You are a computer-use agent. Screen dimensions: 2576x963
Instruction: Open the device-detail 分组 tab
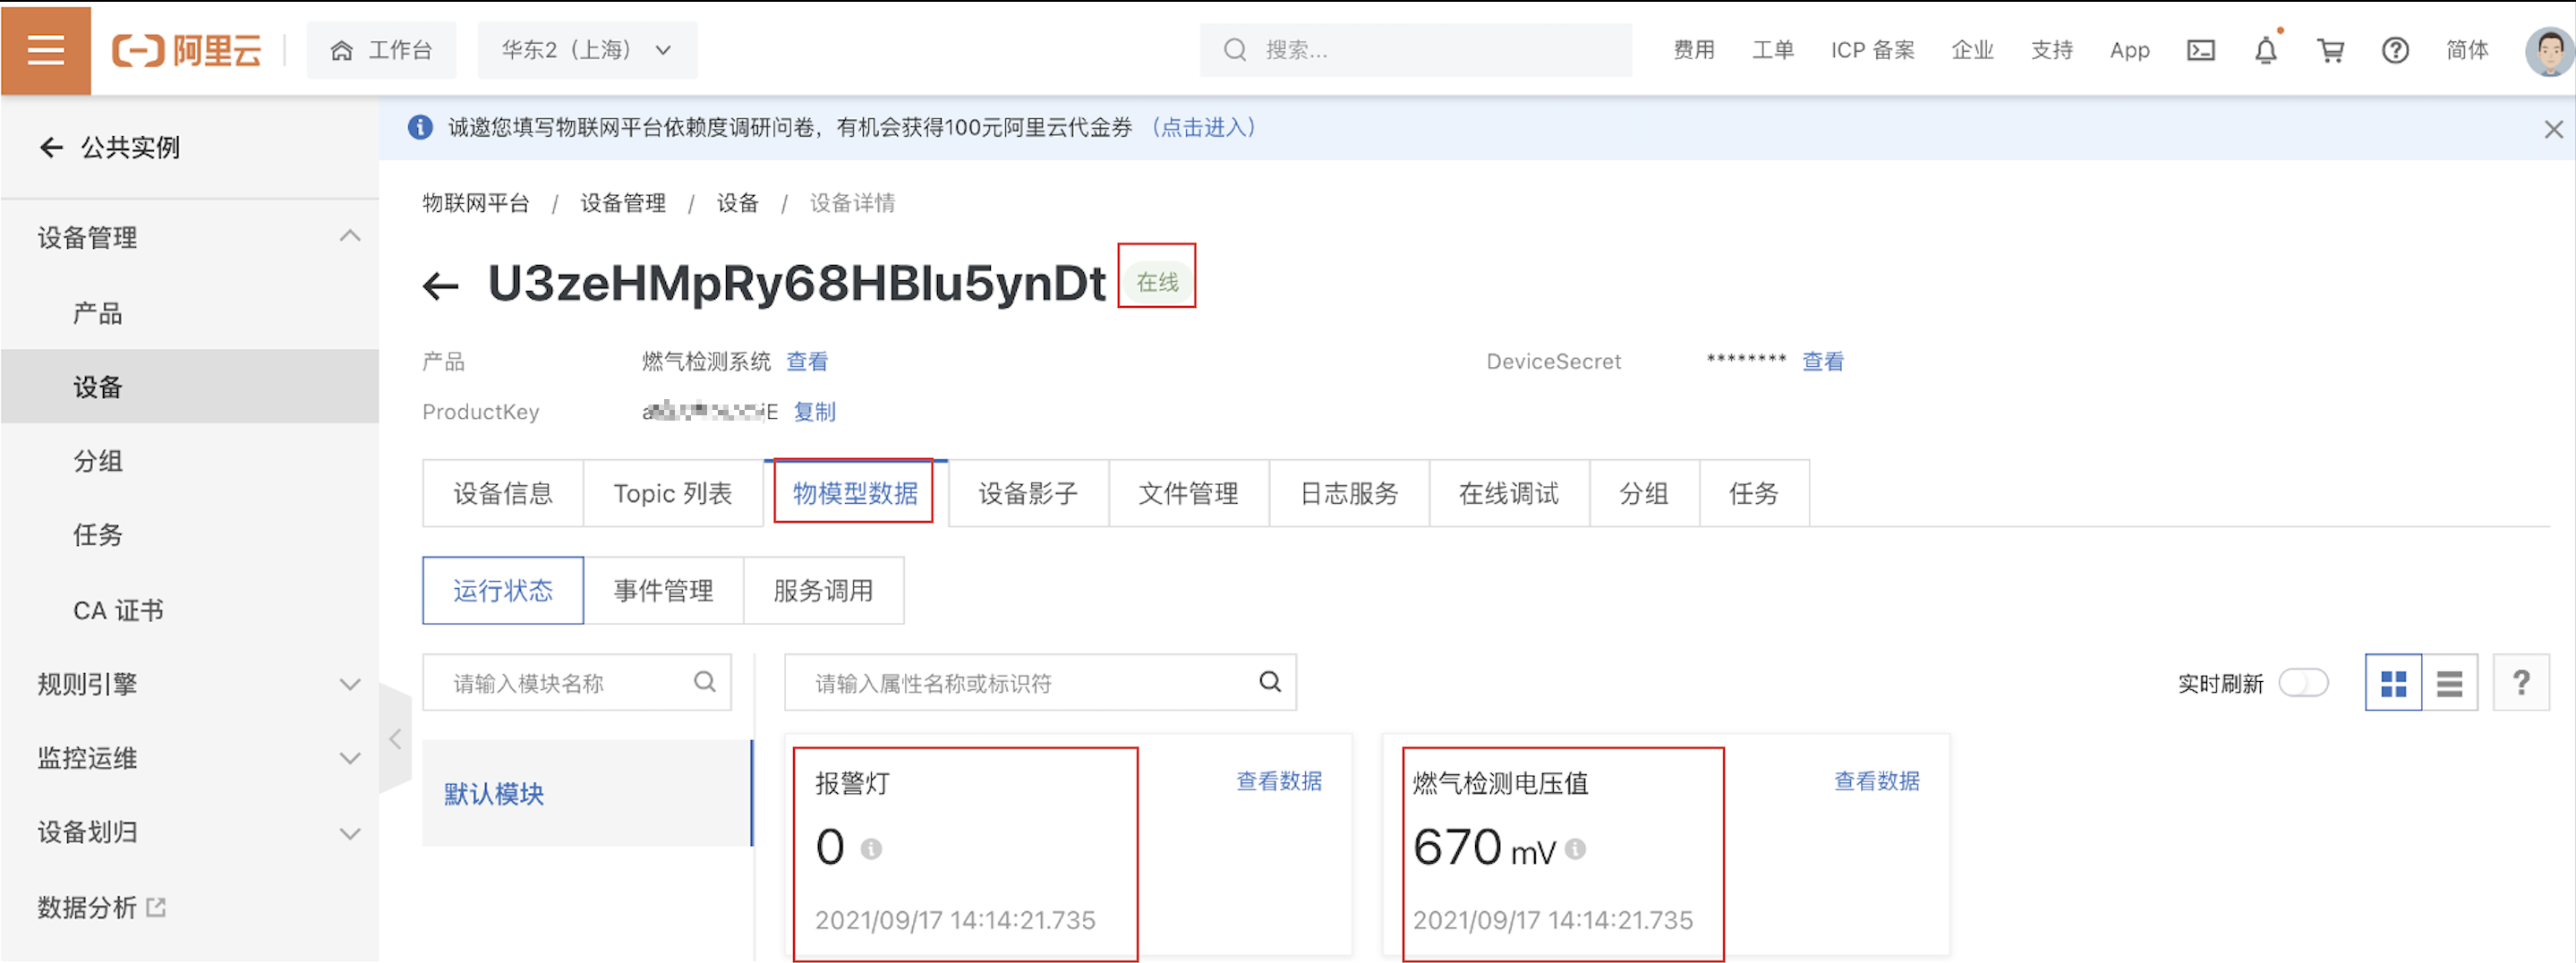tap(1644, 493)
